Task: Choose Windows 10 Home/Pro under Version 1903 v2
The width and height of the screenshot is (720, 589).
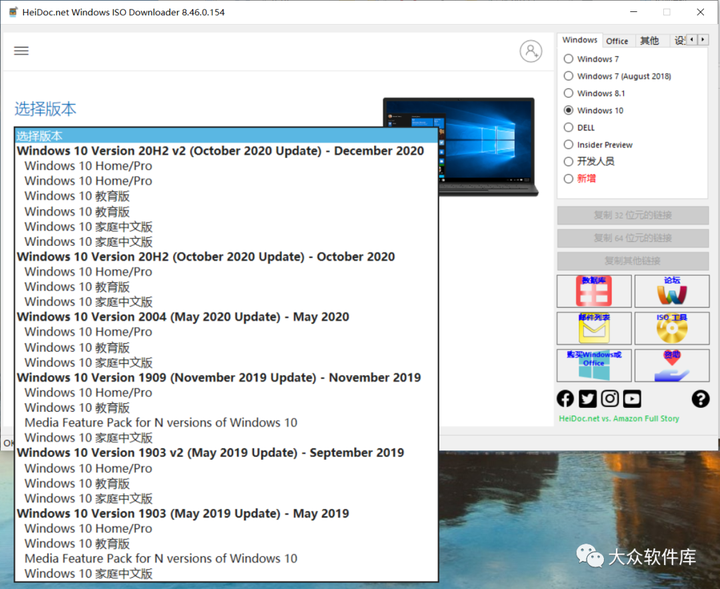Action: click(x=226, y=468)
